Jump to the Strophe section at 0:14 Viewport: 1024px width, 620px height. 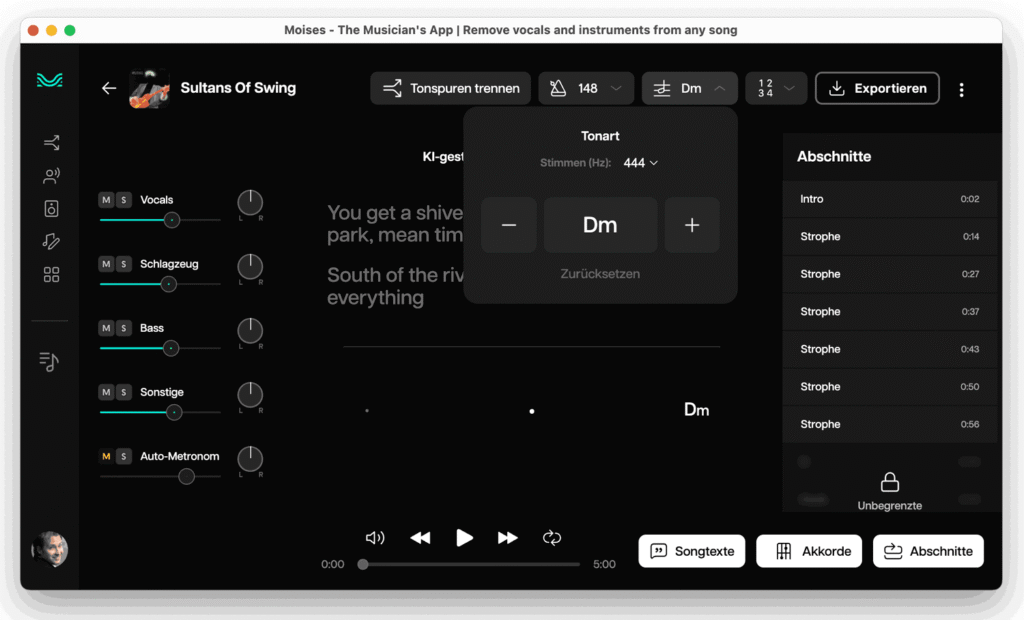(x=889, y=237)
